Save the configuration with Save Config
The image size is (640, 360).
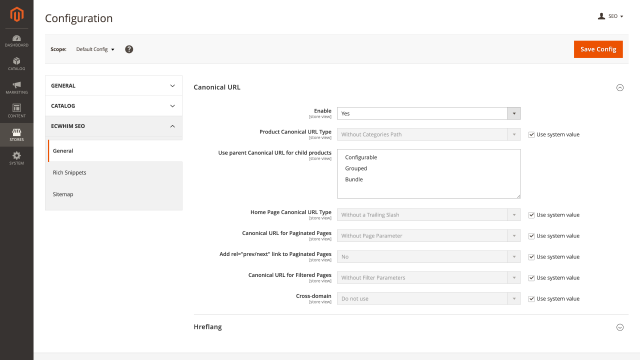pyautogui.click(x=598, y=49)
